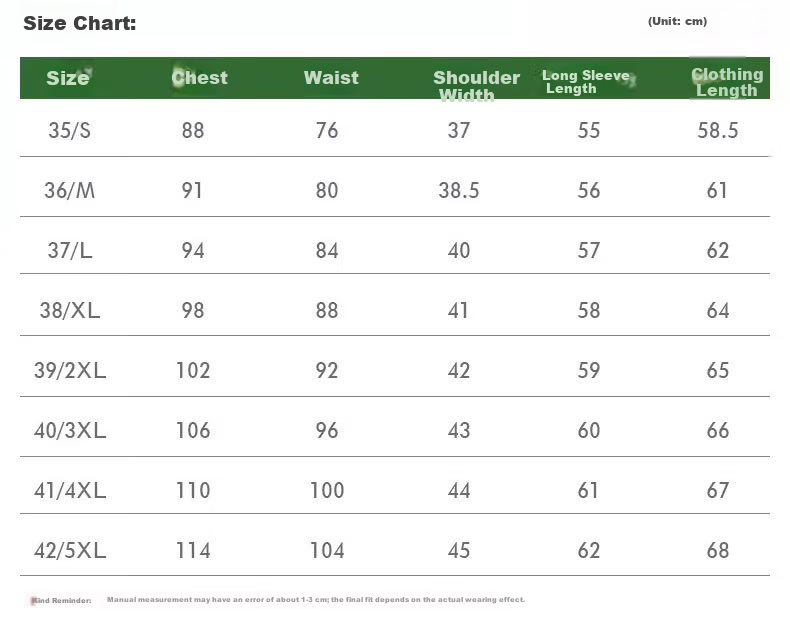
Task: Select the 40/3XL size label
Action: (70, 430)
